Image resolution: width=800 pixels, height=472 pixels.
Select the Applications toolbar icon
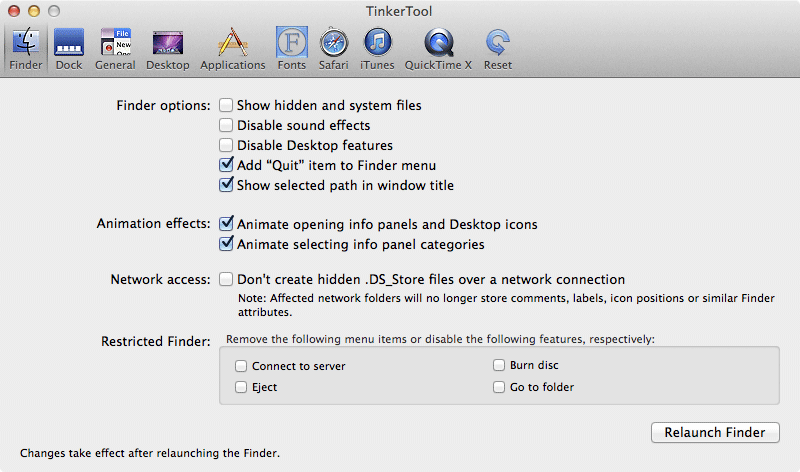click(x=232, y=45)
